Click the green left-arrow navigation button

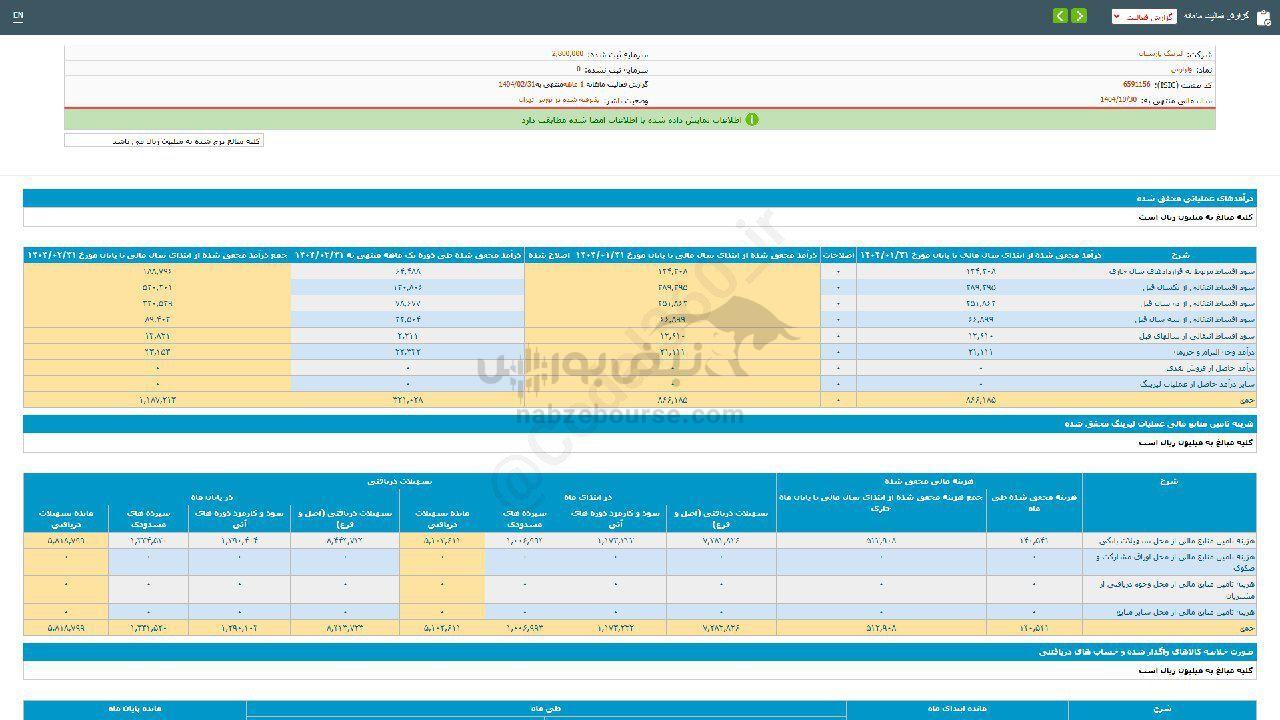[x=1061, y=16]
